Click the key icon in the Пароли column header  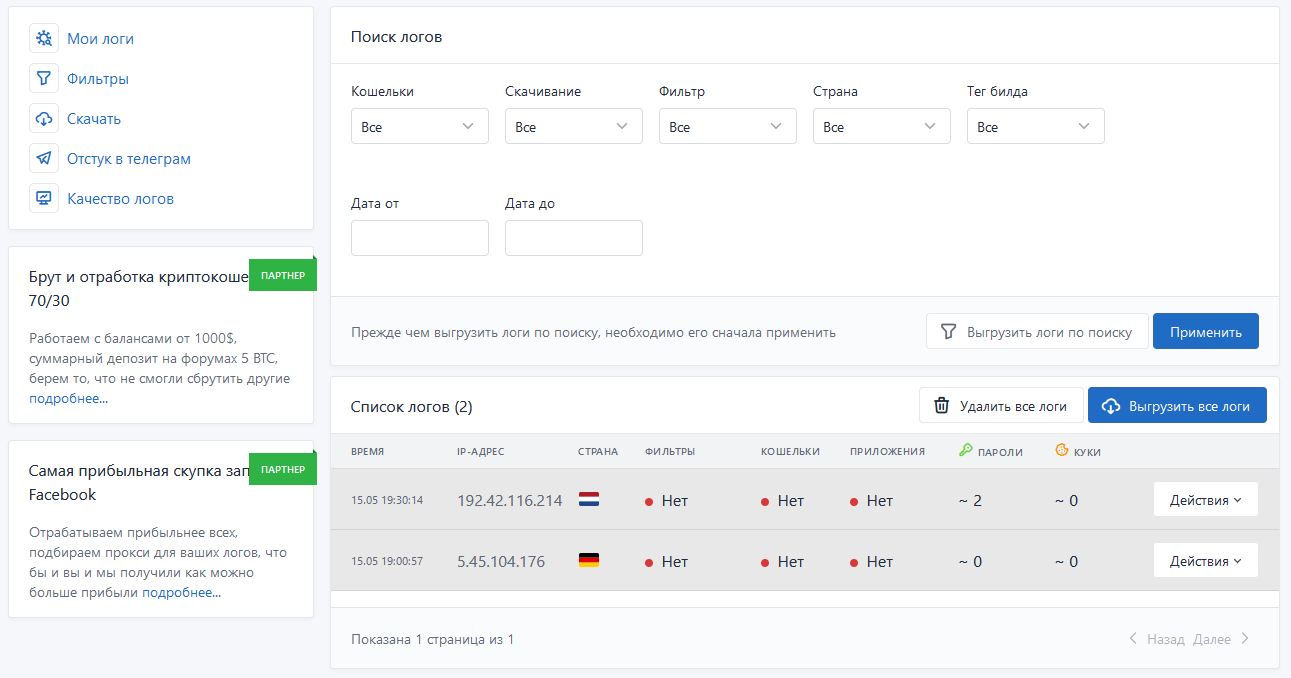(965, 451)
